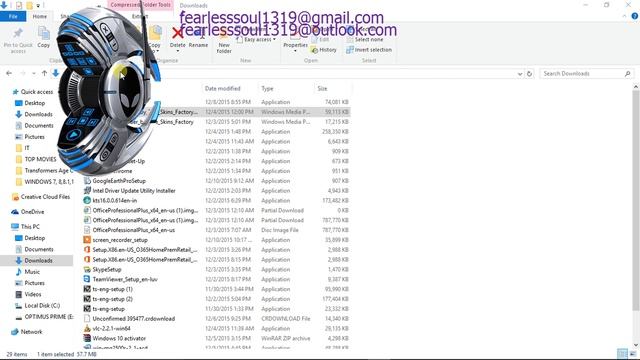Click the SkypeSetup file icon
Image resolution: width=640 pixels, height=360 pixels.
pyautogui.click(x=87, y=269)
